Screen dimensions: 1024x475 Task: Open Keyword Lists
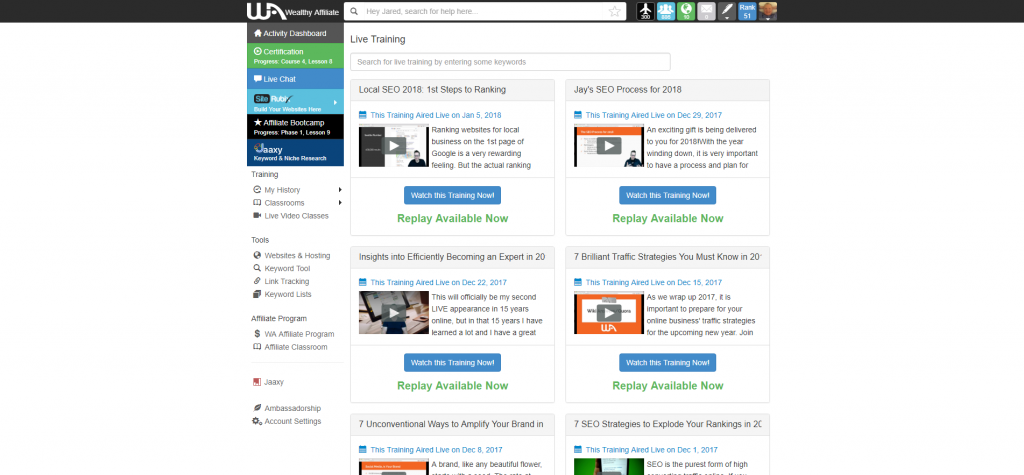(x=288, y=294)
